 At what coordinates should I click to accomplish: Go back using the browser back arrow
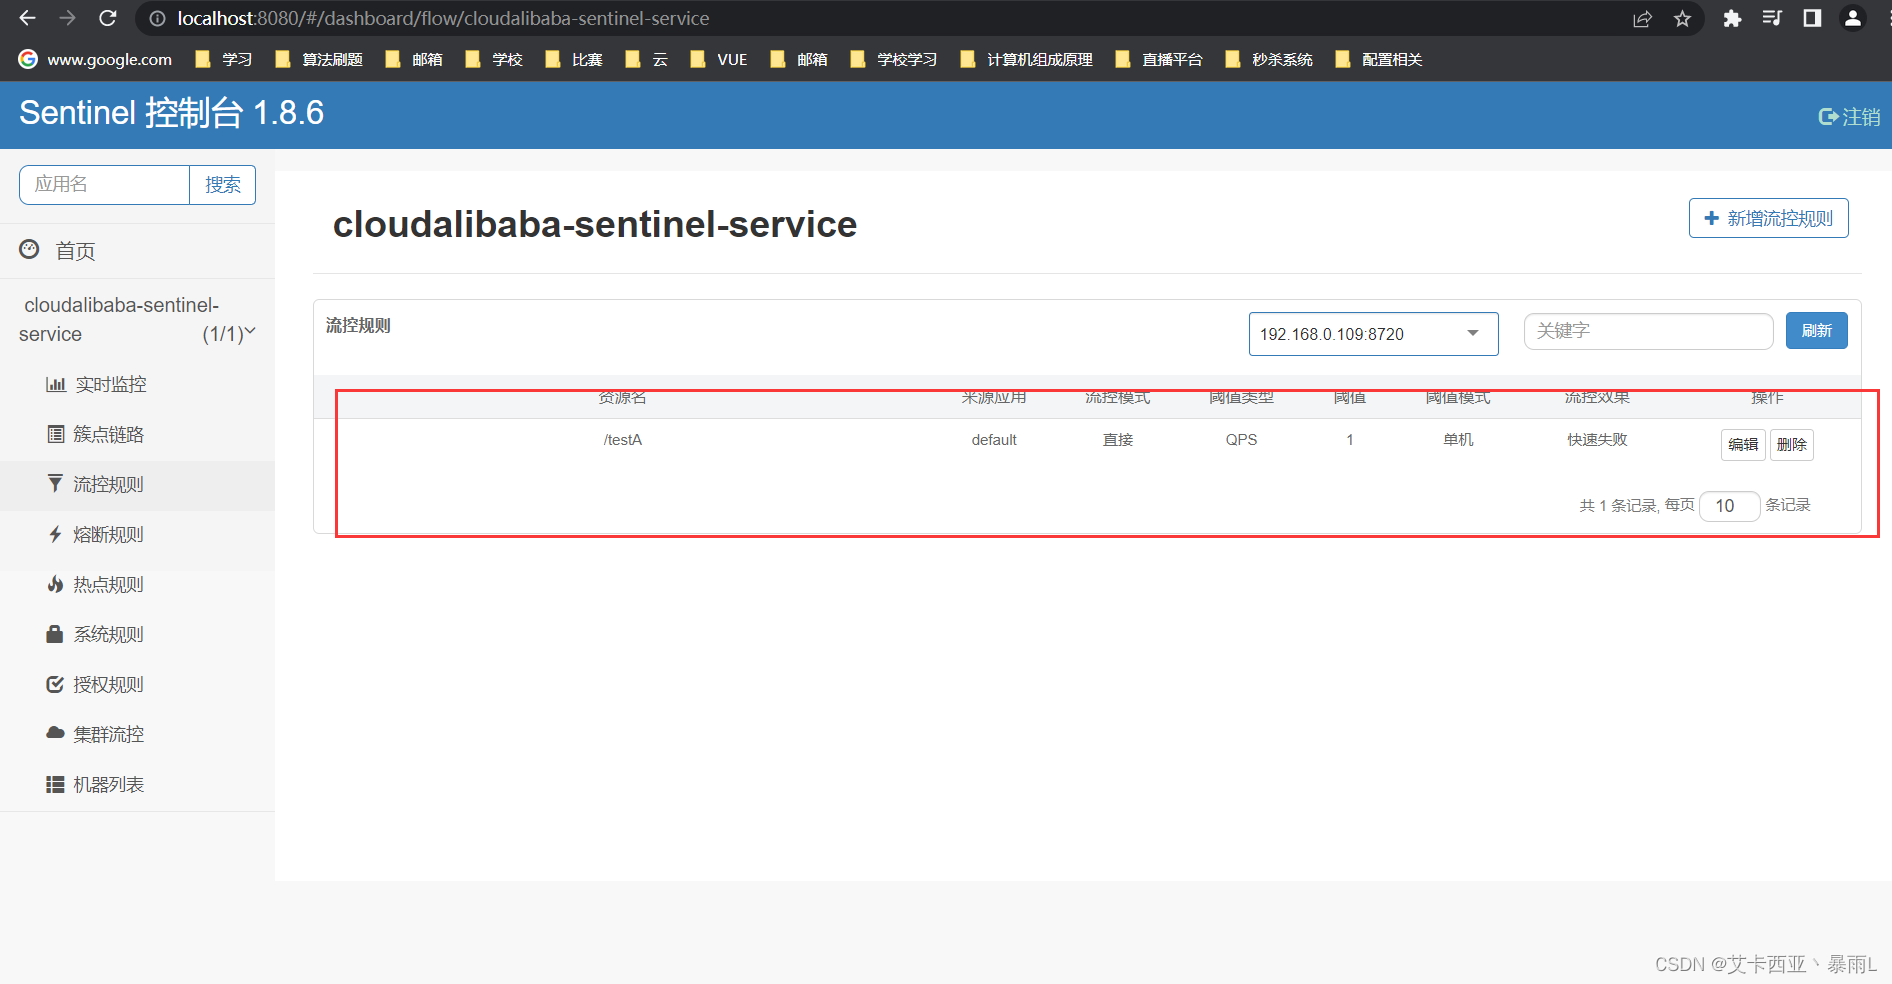click(27, 18)
